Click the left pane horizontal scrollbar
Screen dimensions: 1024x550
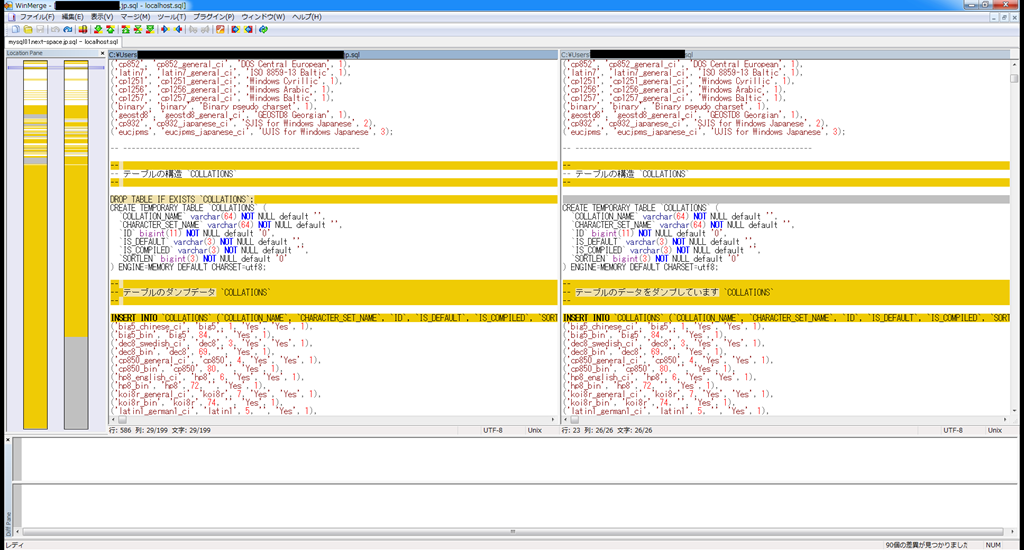pyautogui.click(x=333, y=420)
